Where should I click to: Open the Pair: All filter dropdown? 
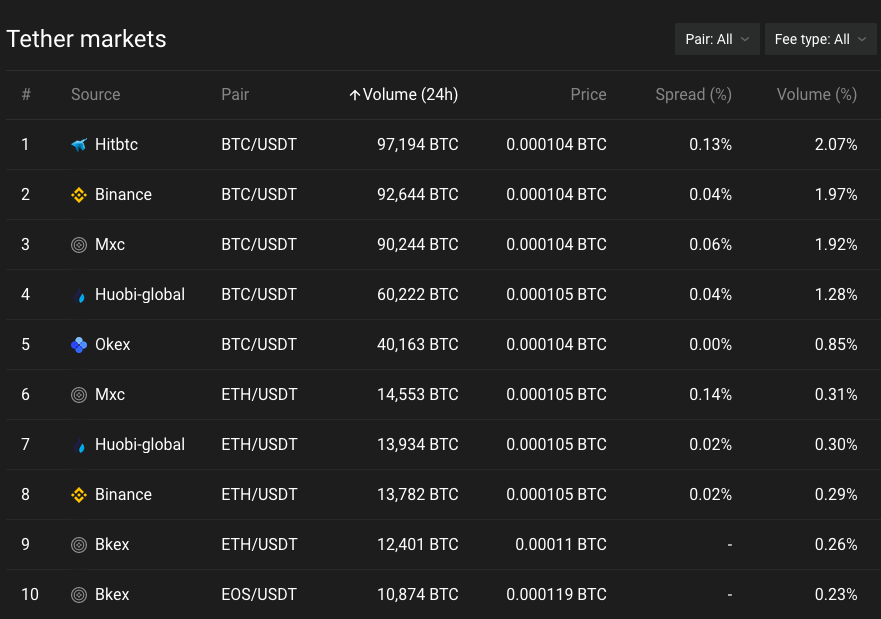[x=717, y=39]
